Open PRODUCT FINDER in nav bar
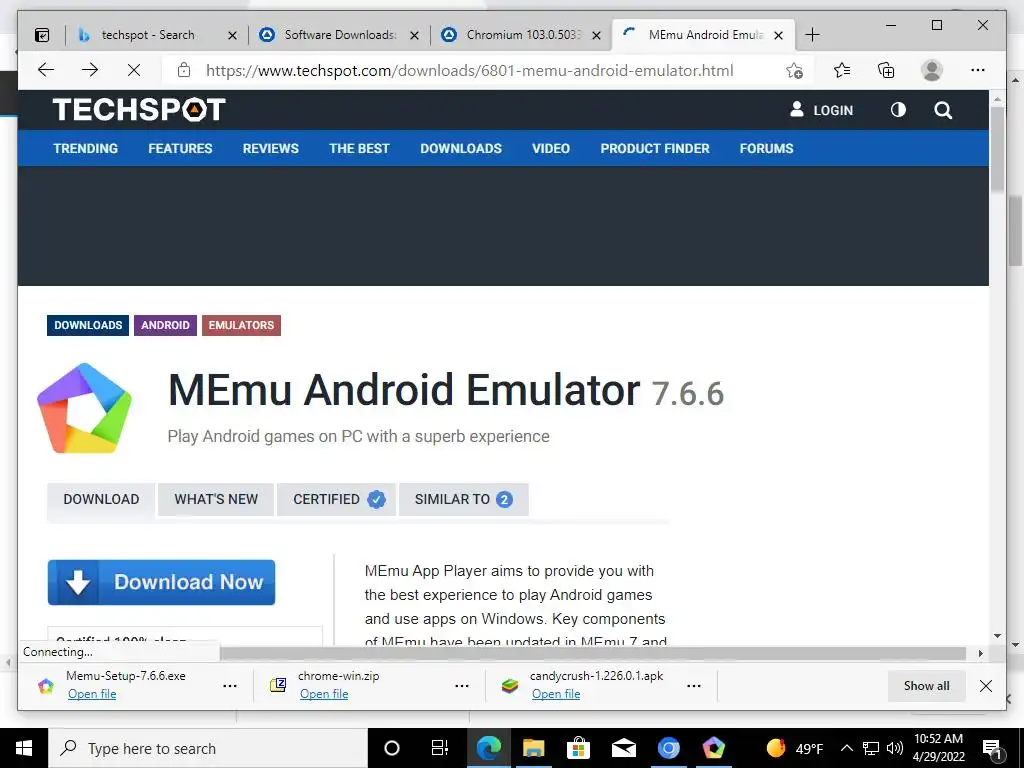 coord(655,148)
